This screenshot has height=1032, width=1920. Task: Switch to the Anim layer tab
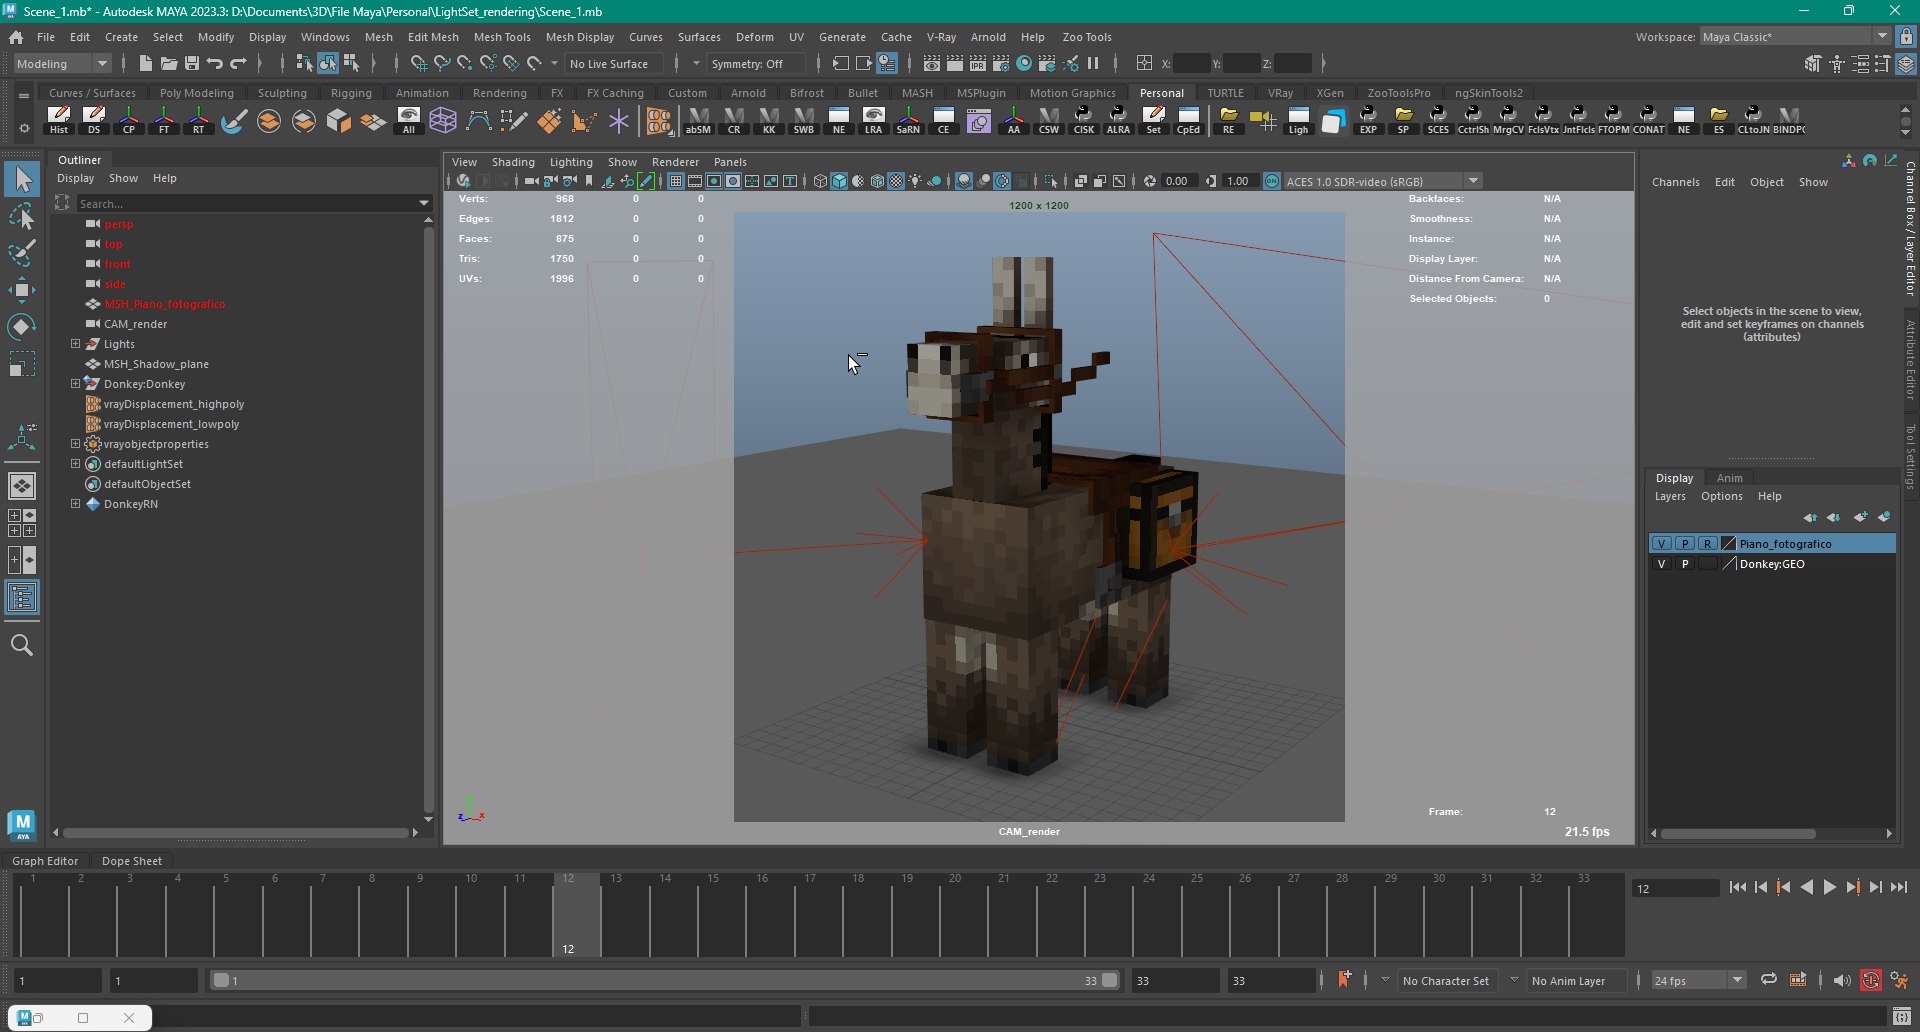coord(1729,478)
